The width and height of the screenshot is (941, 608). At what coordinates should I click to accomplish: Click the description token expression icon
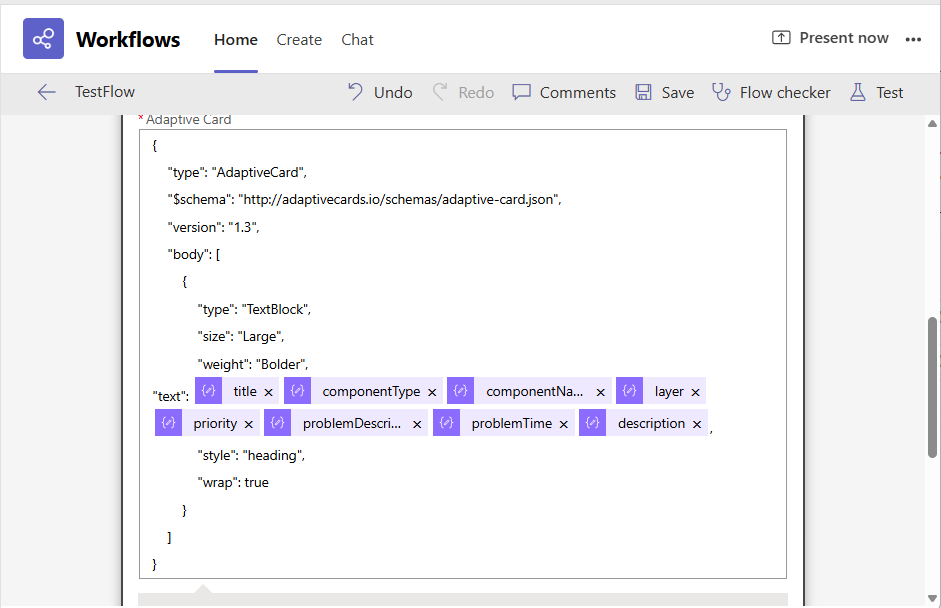pos(593,423)
